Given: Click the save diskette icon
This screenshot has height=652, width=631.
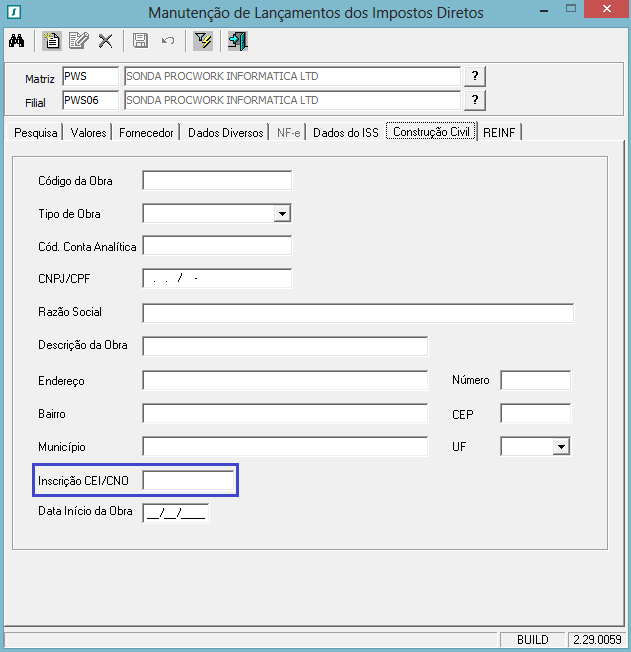Looking at the screenshot, I should coord(141,41).
